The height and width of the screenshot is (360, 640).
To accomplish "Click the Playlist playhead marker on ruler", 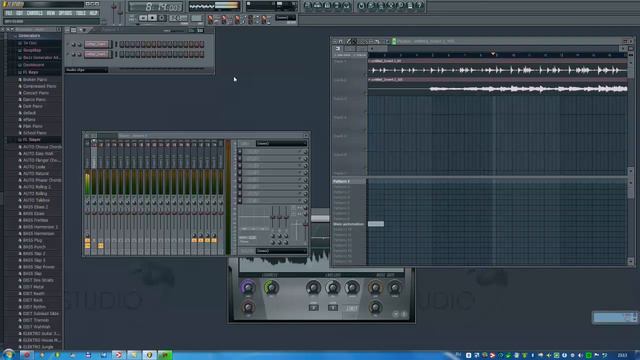I will 493,53.
